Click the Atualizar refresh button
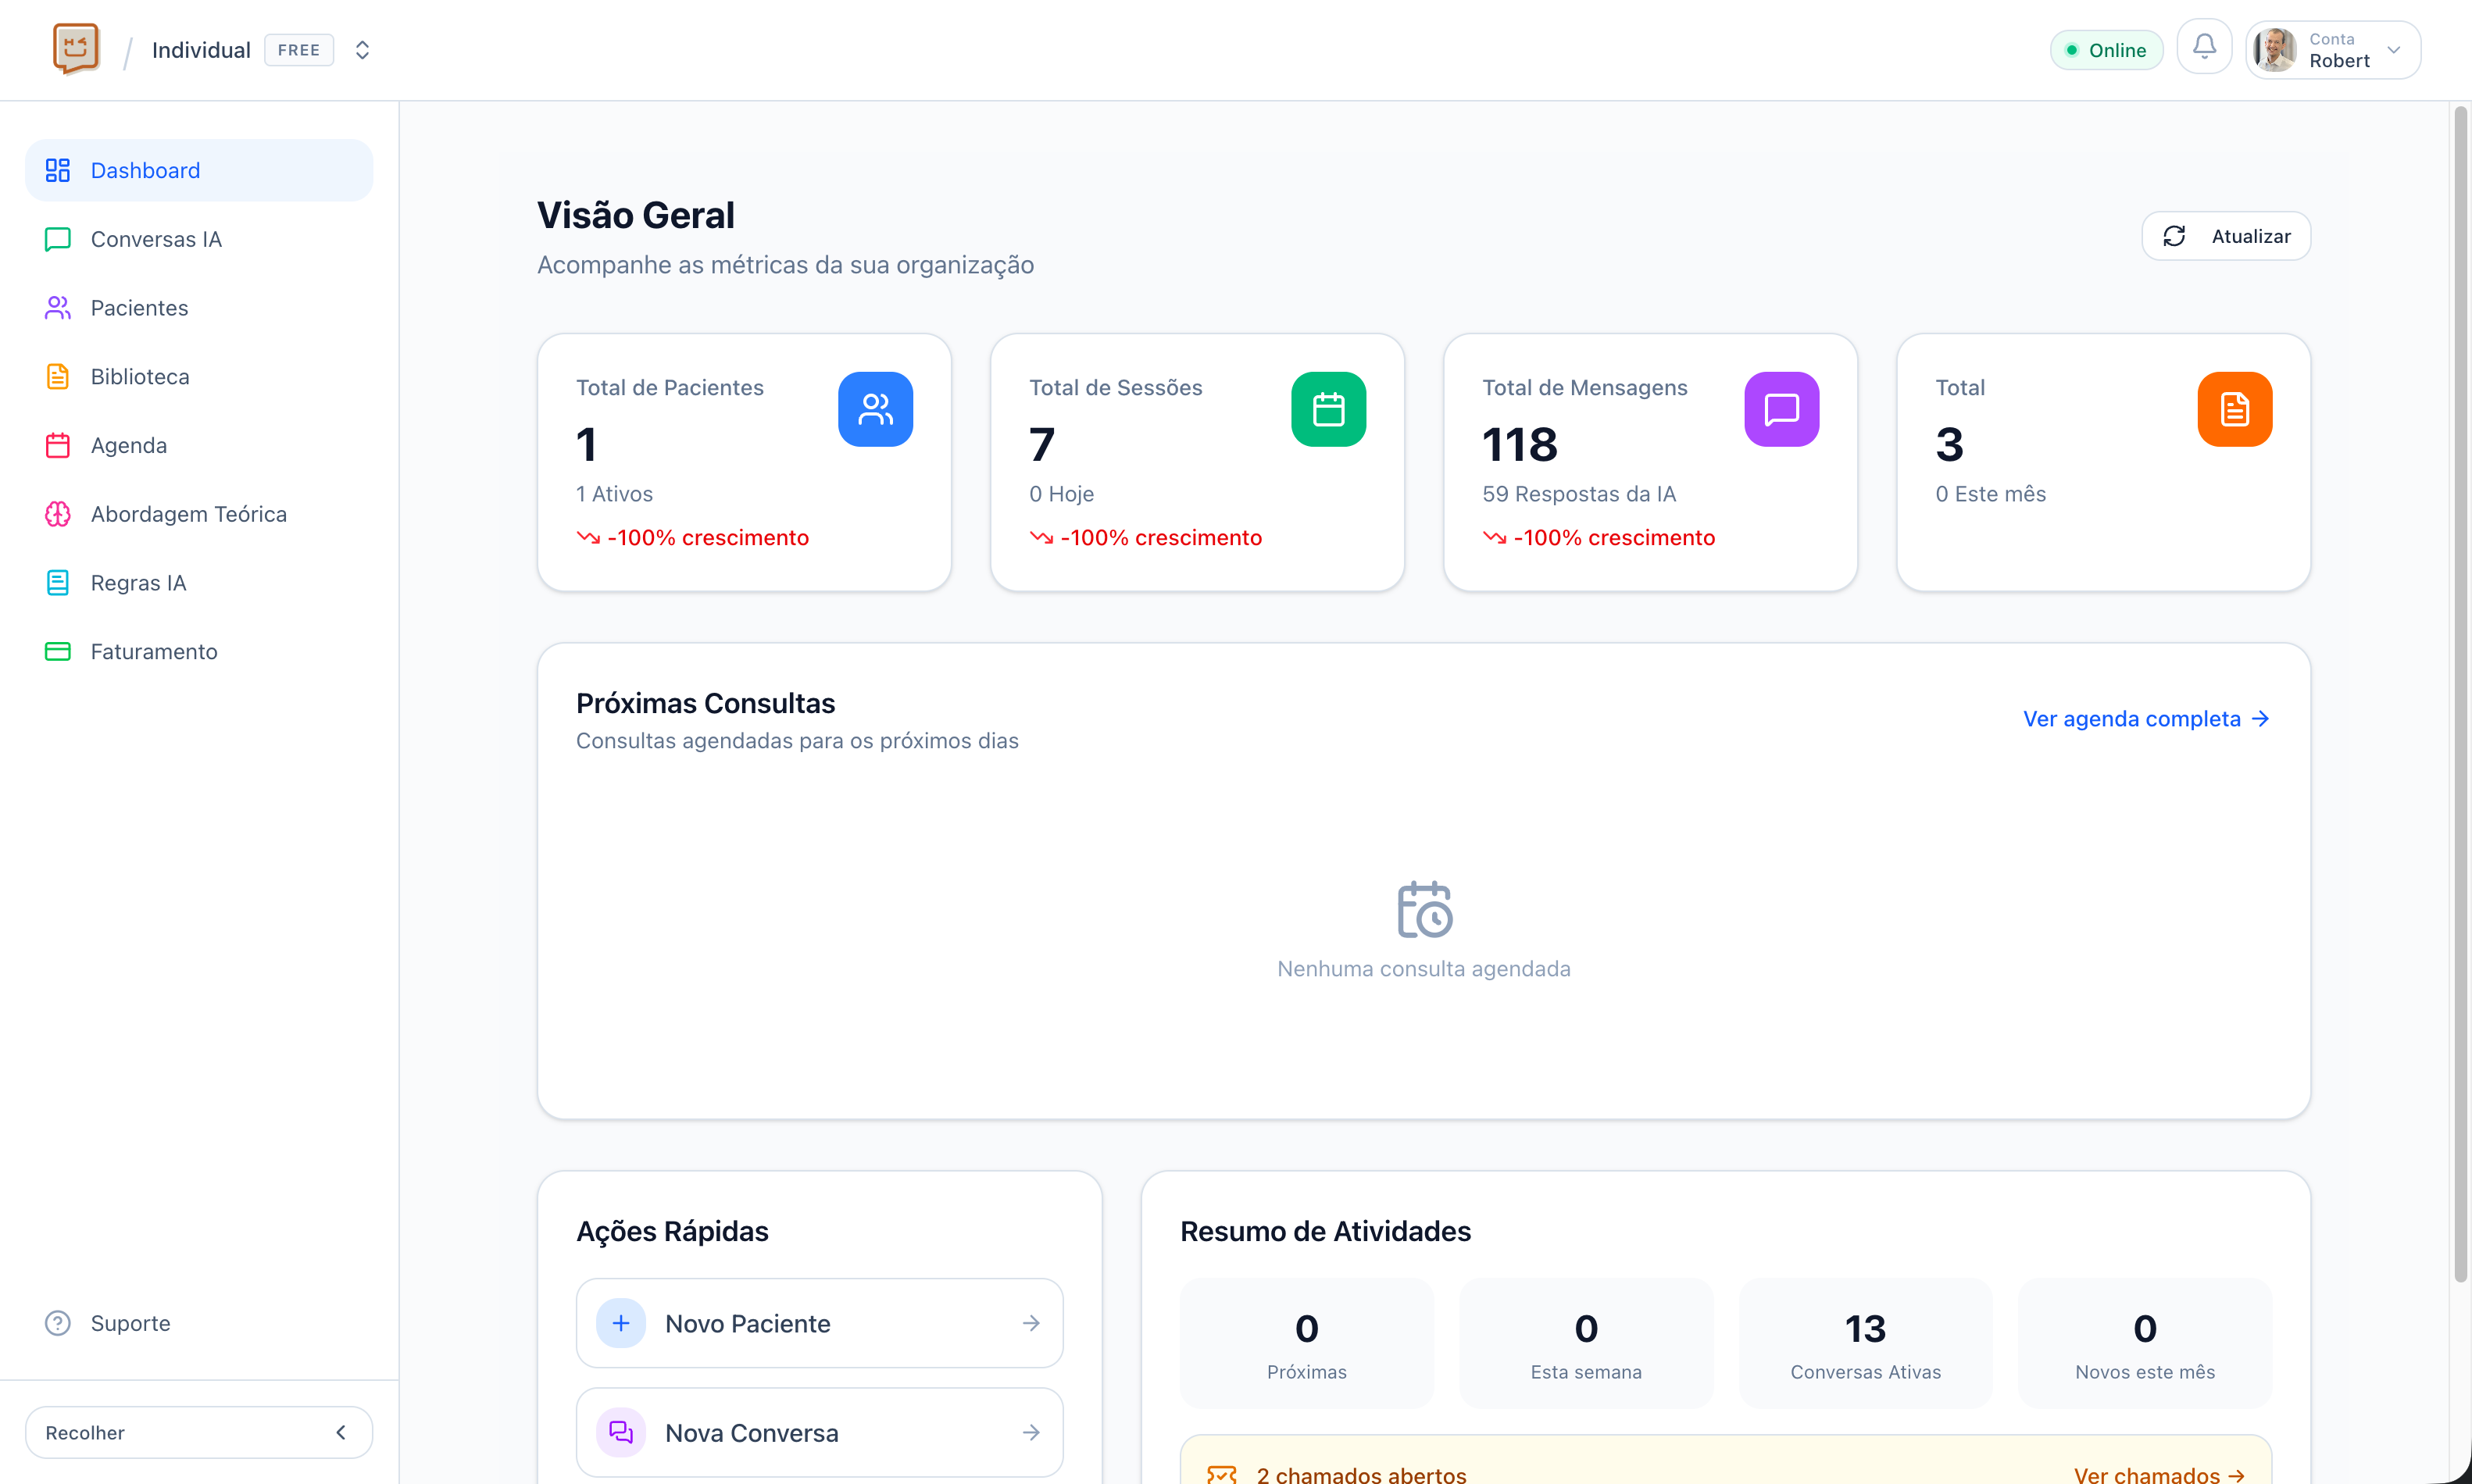Screen dimensions: 2472x1484 (x=2225, y=236)
